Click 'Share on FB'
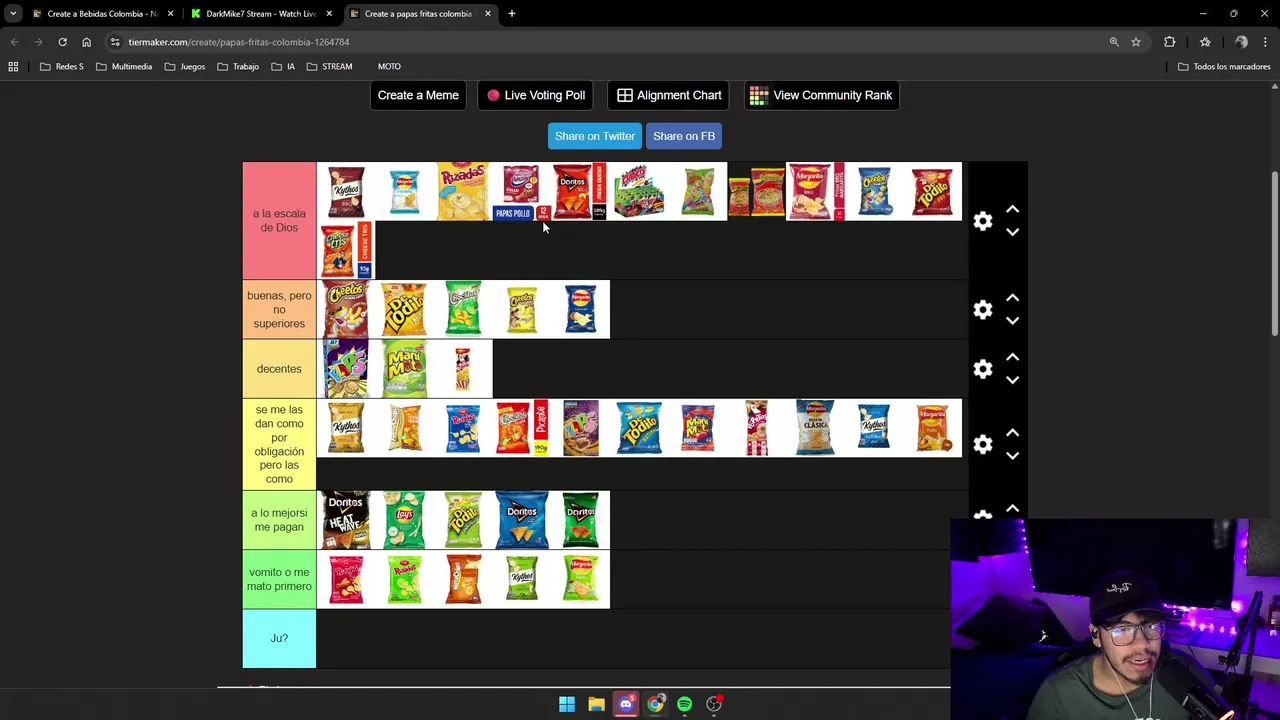The width and height of the screenshot is (1280, 720). (x=684, y=136)
